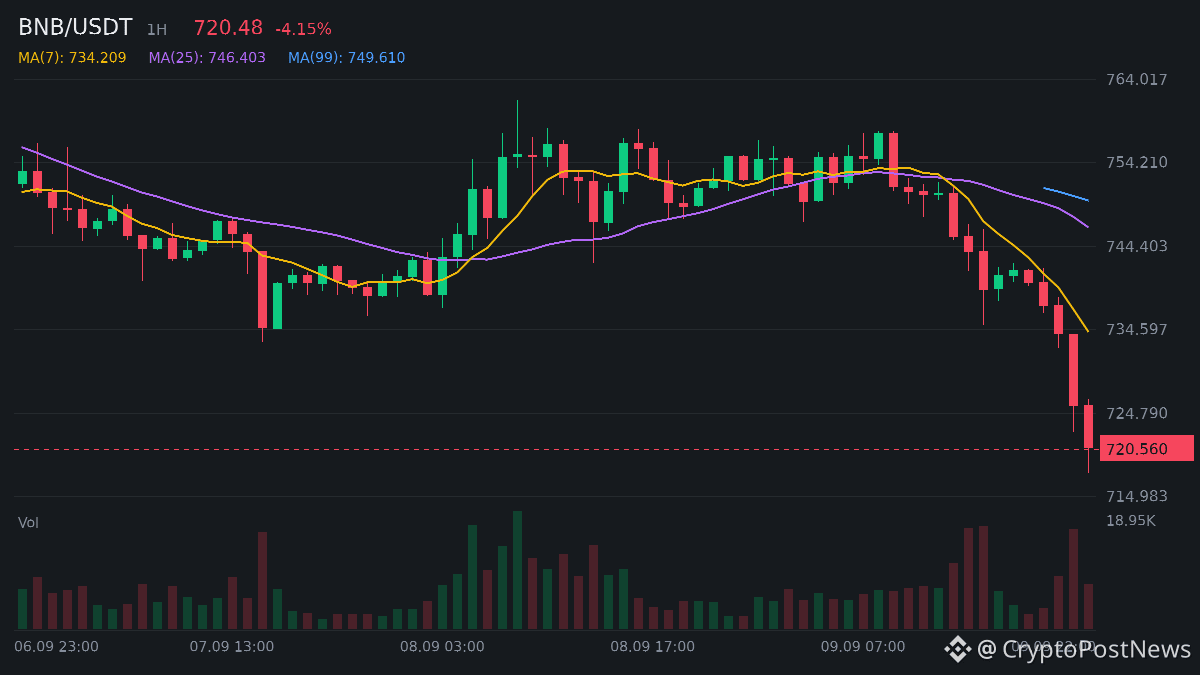This screenshot has width=1200, height=675.
Task: Select the BNB/USDT pair title
Action: [75, 28]
